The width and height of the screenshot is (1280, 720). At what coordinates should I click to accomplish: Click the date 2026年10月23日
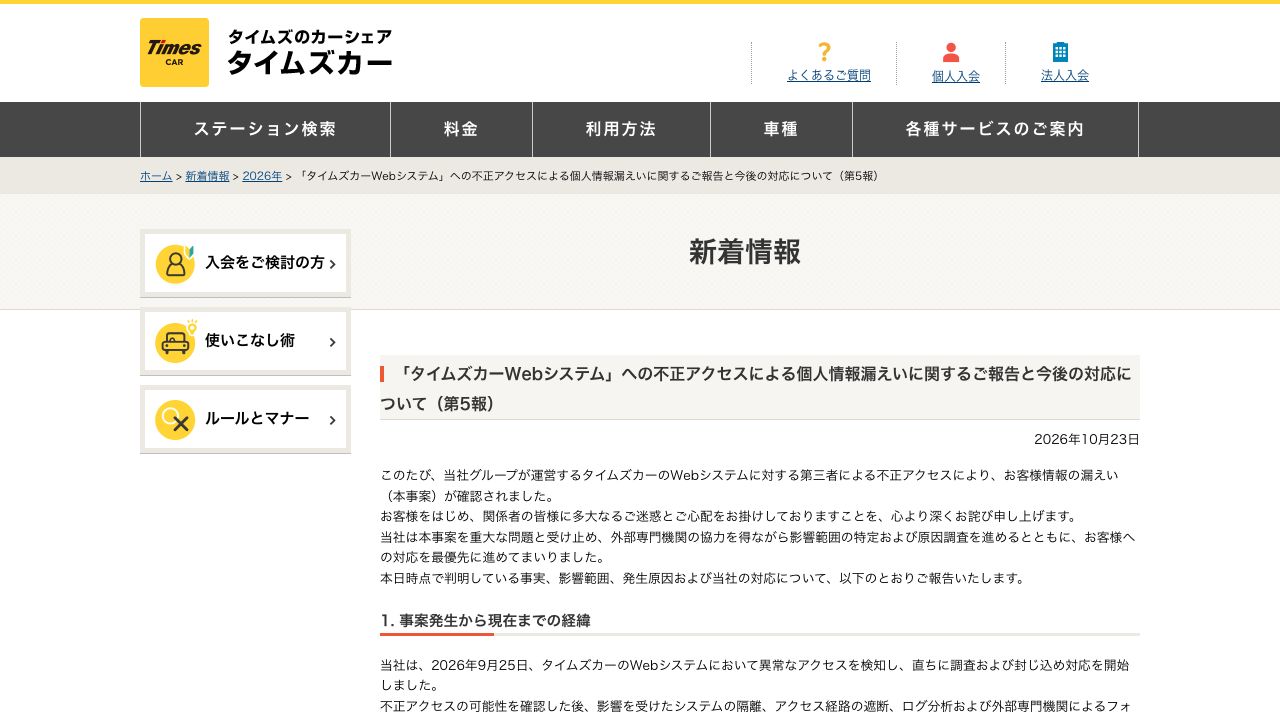[1087, 439]
